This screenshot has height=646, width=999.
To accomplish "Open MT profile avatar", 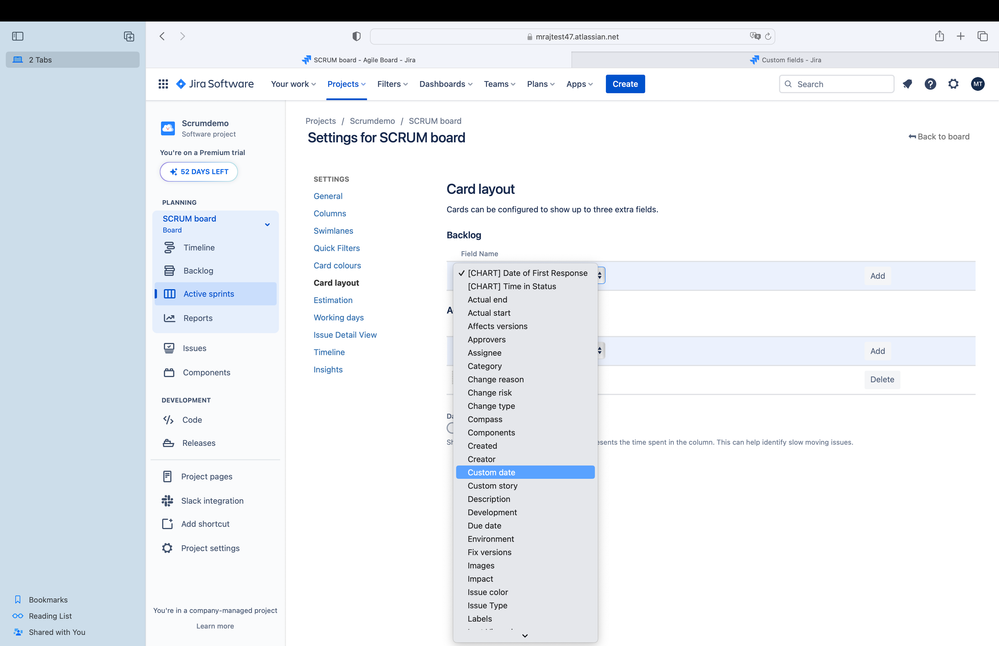I will 977,84.
